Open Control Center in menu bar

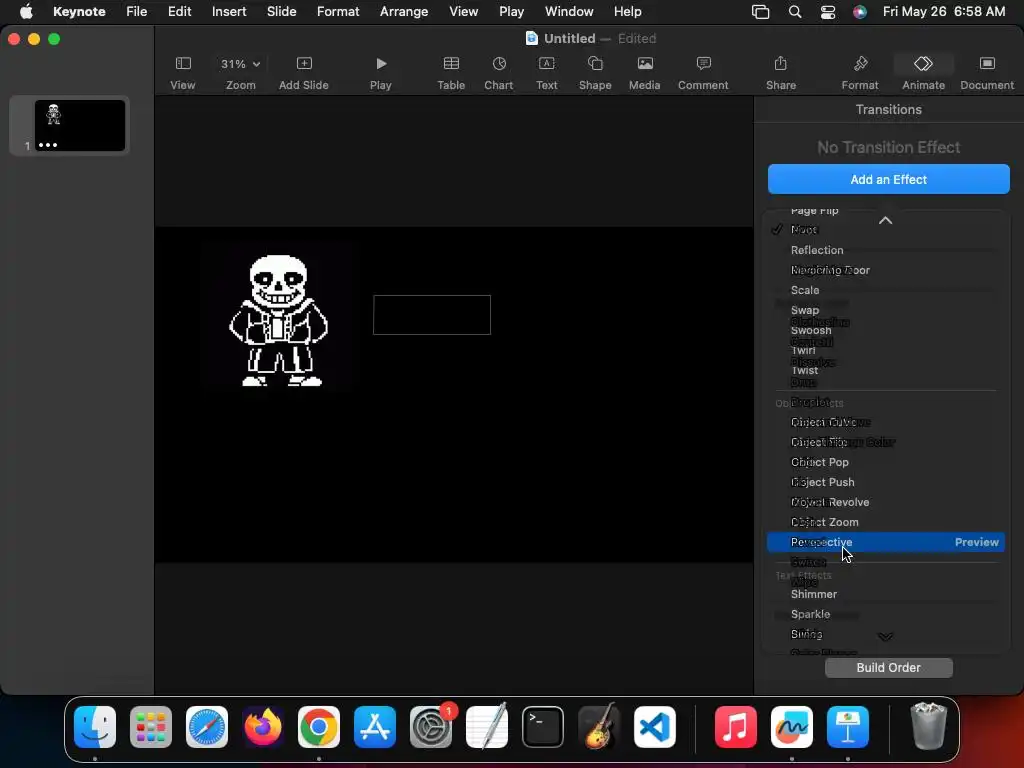tap(827, 12)
